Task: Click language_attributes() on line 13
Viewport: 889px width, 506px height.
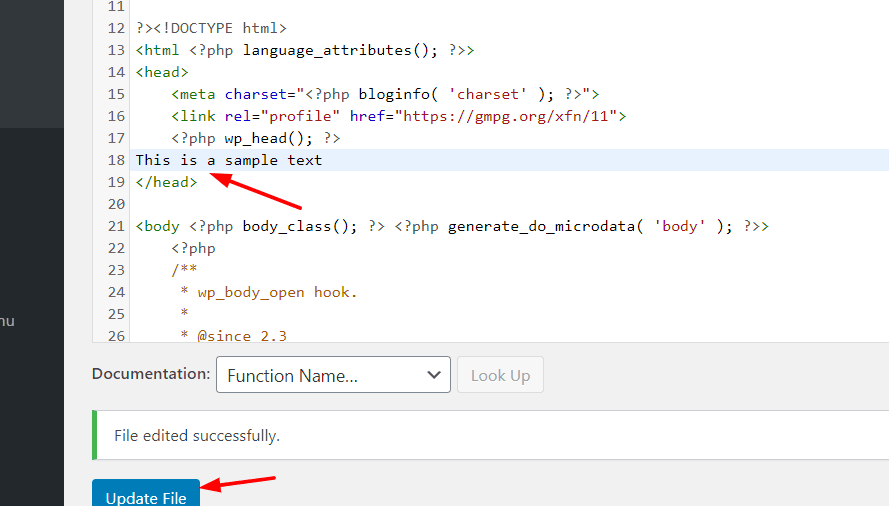Action: click(x=327, y=50)
